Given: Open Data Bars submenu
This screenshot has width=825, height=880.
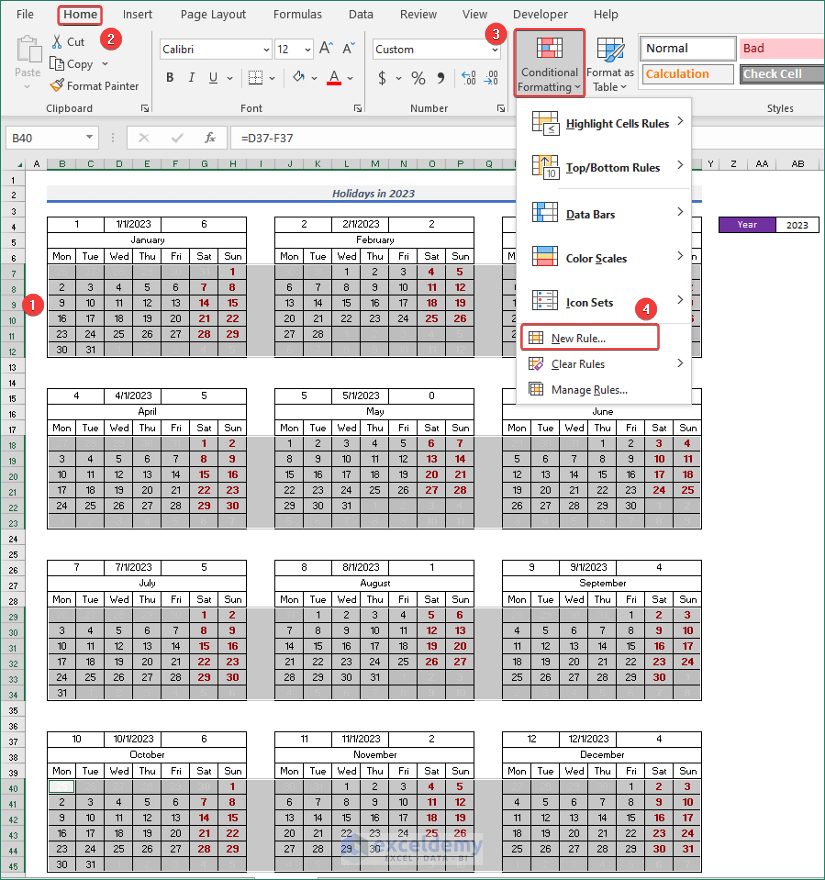Looking at the screenshot, I should 604,214.
